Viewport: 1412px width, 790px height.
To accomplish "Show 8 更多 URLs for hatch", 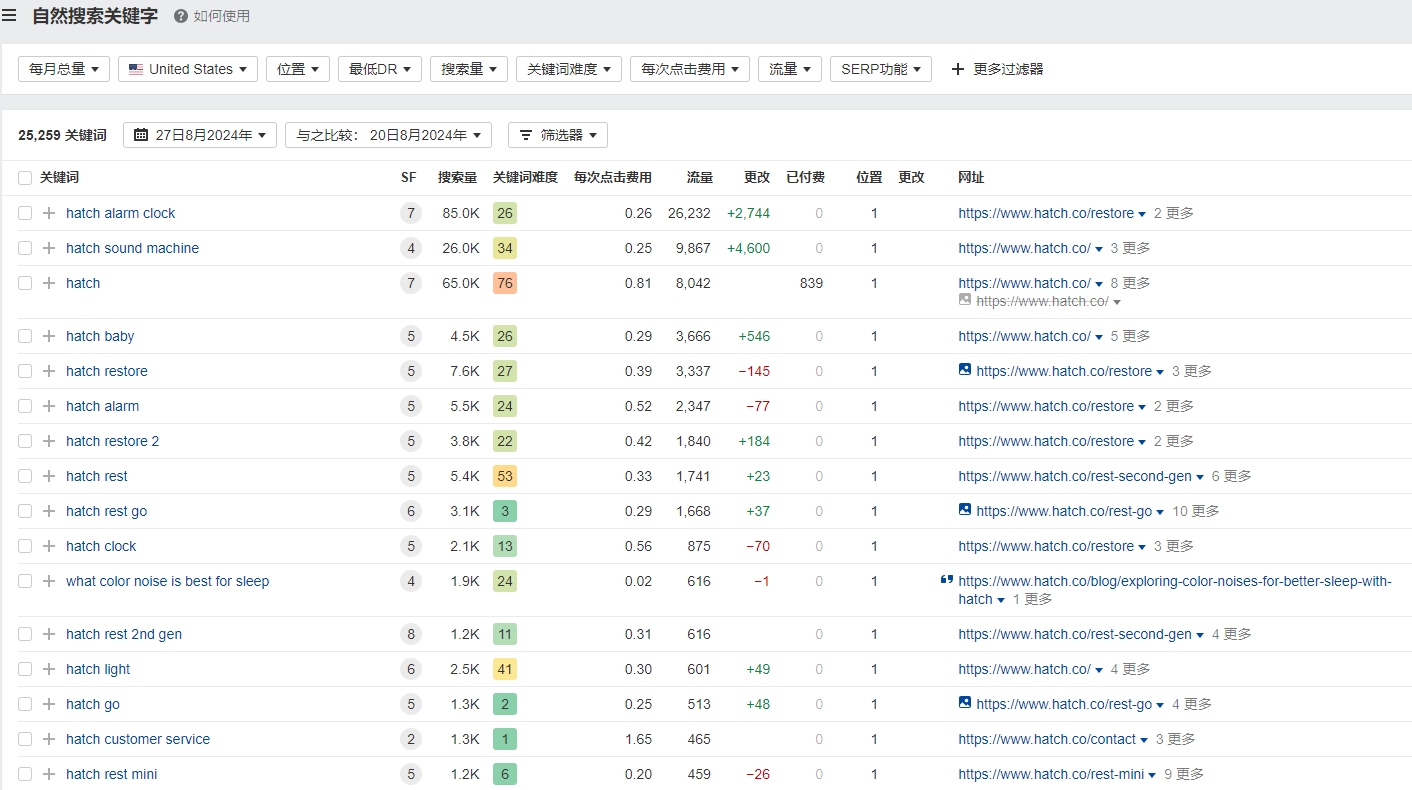I will coord(1130,283).
